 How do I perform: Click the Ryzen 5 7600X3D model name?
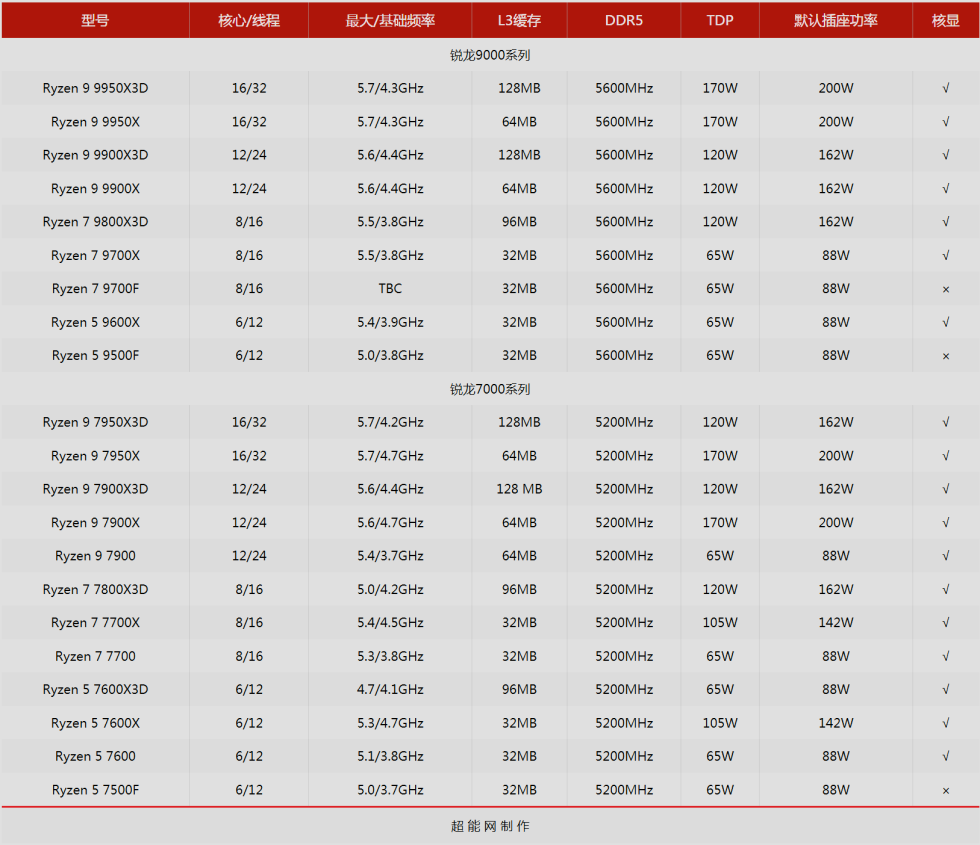(x=95, y=690)
